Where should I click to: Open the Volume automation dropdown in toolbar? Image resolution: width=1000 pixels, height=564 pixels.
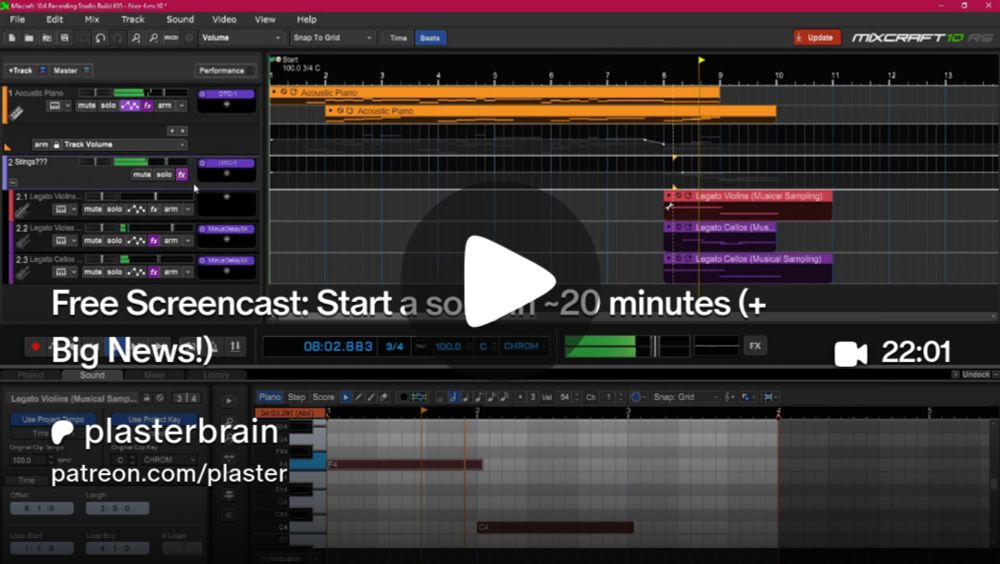click(x=240, y=38)
